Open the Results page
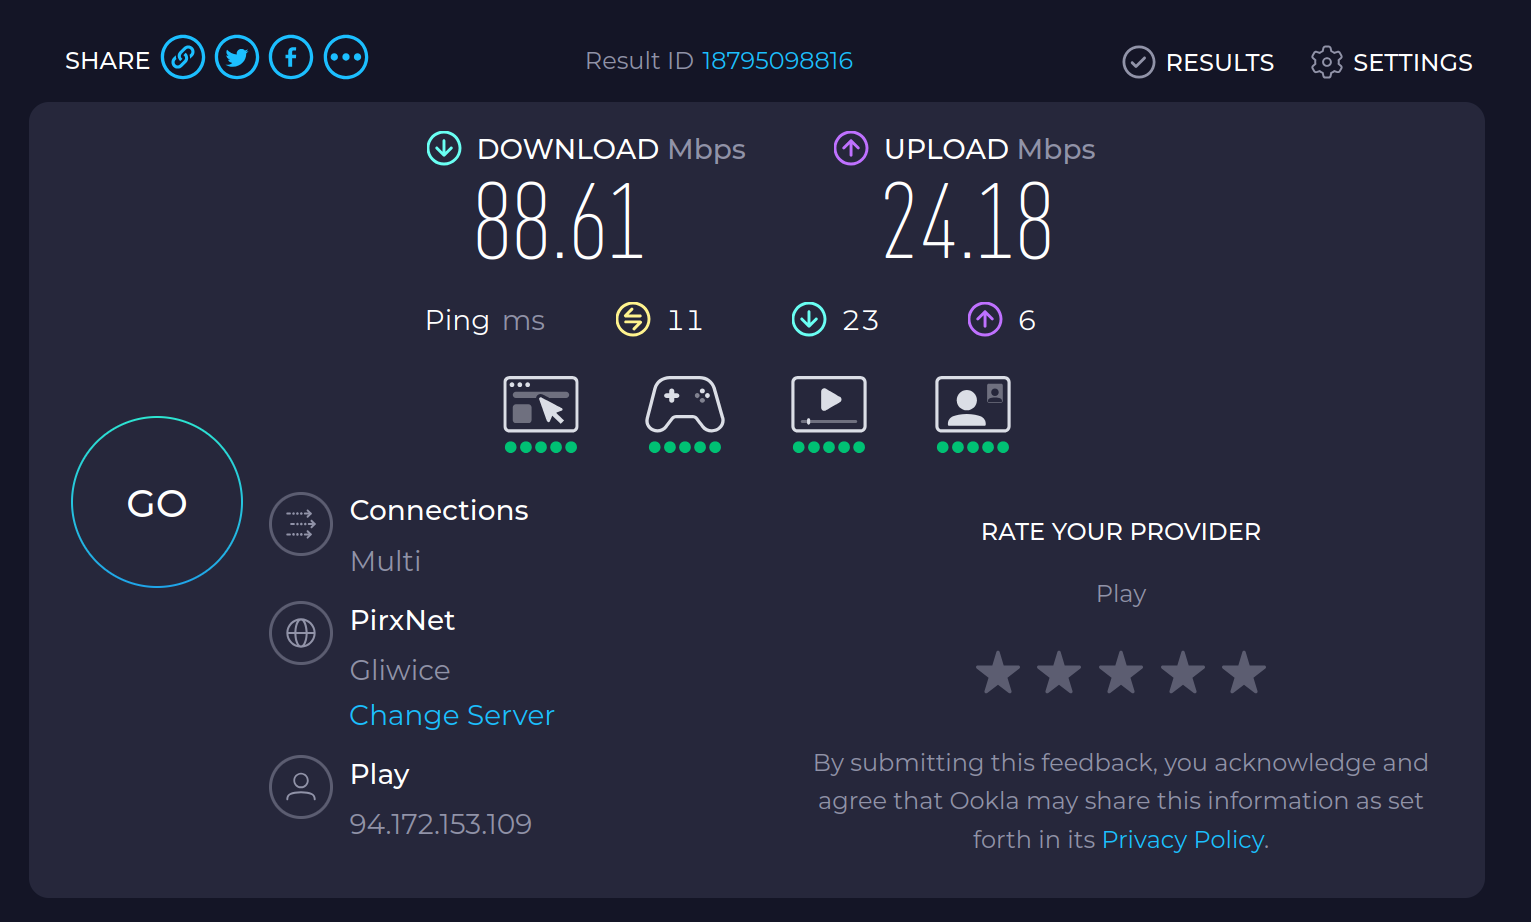This screenshot has height=922, width=1531. [x=1198, y=62]
